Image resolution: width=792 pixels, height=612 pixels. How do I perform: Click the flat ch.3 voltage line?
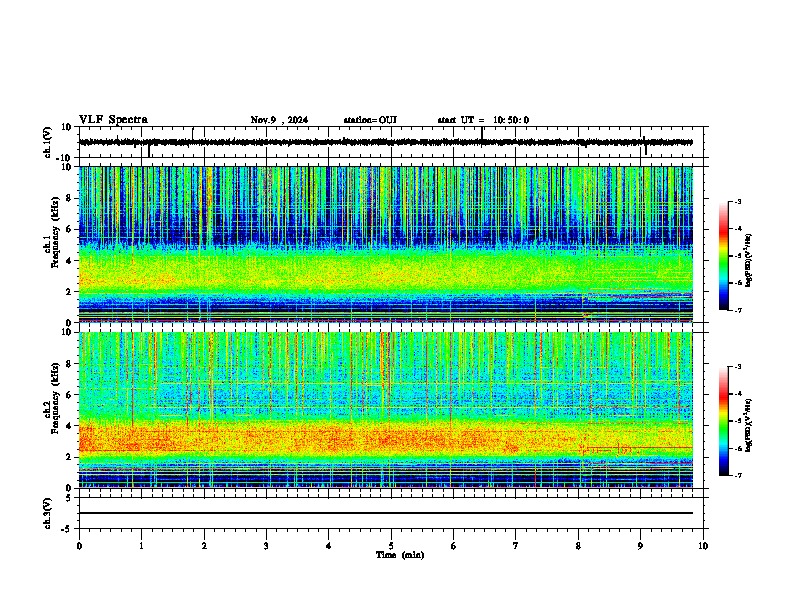(385, 513)
